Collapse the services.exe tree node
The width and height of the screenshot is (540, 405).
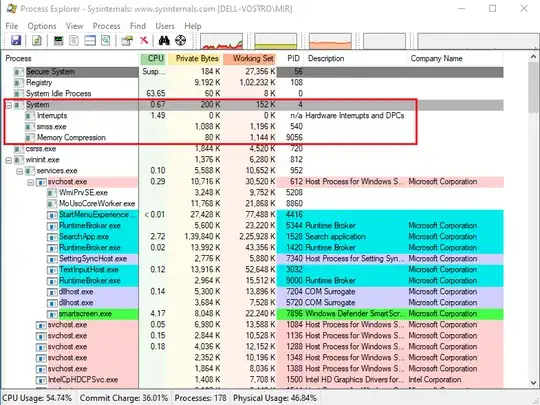click(x=20, y=171)
